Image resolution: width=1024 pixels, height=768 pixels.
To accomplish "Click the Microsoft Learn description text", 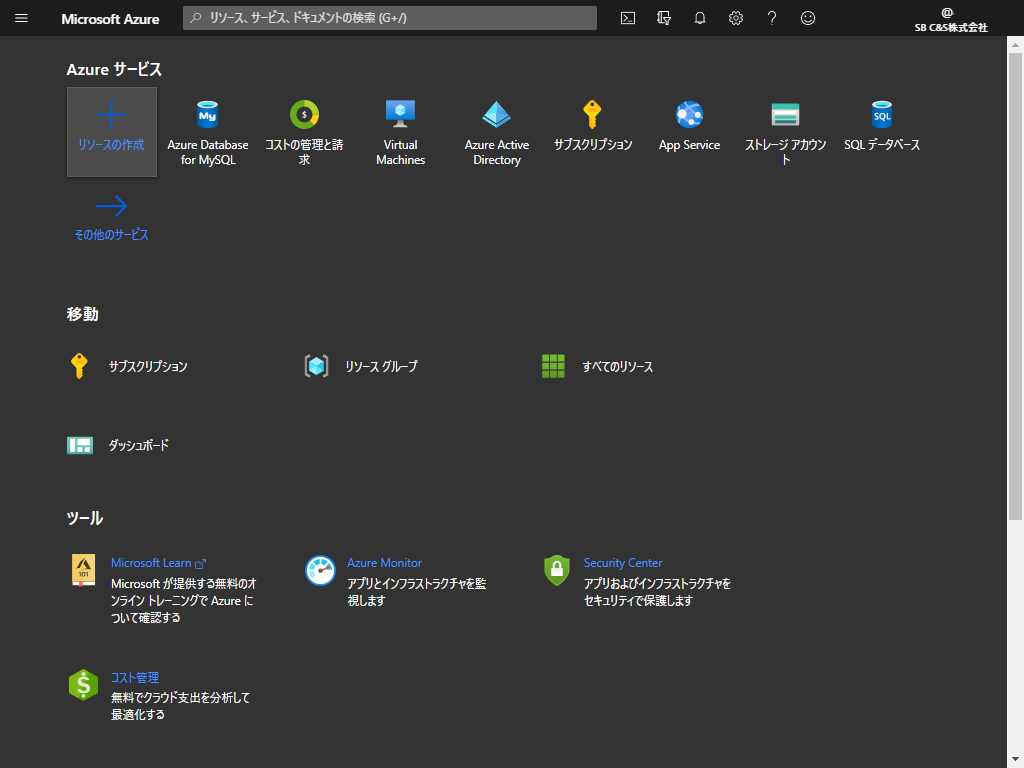I will click(184, 601).
